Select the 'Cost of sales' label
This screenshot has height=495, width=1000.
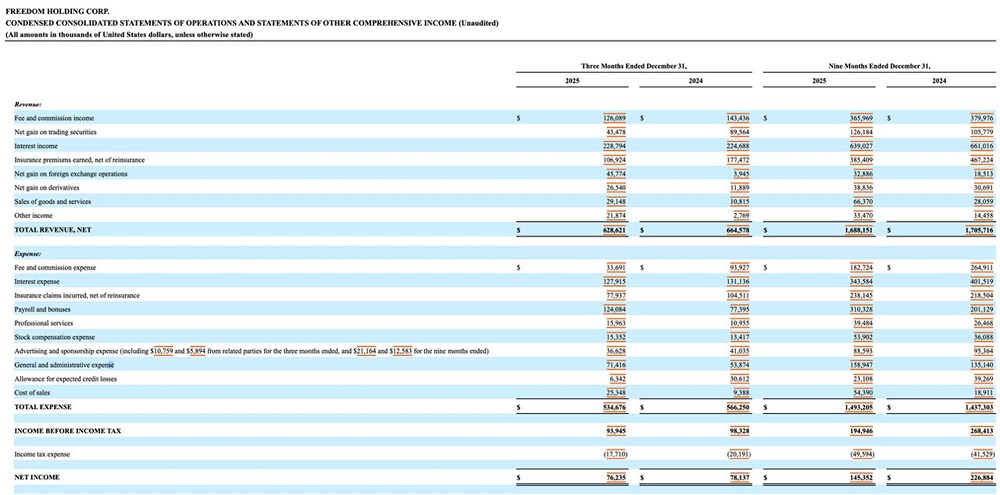click(x=32, y=393)
